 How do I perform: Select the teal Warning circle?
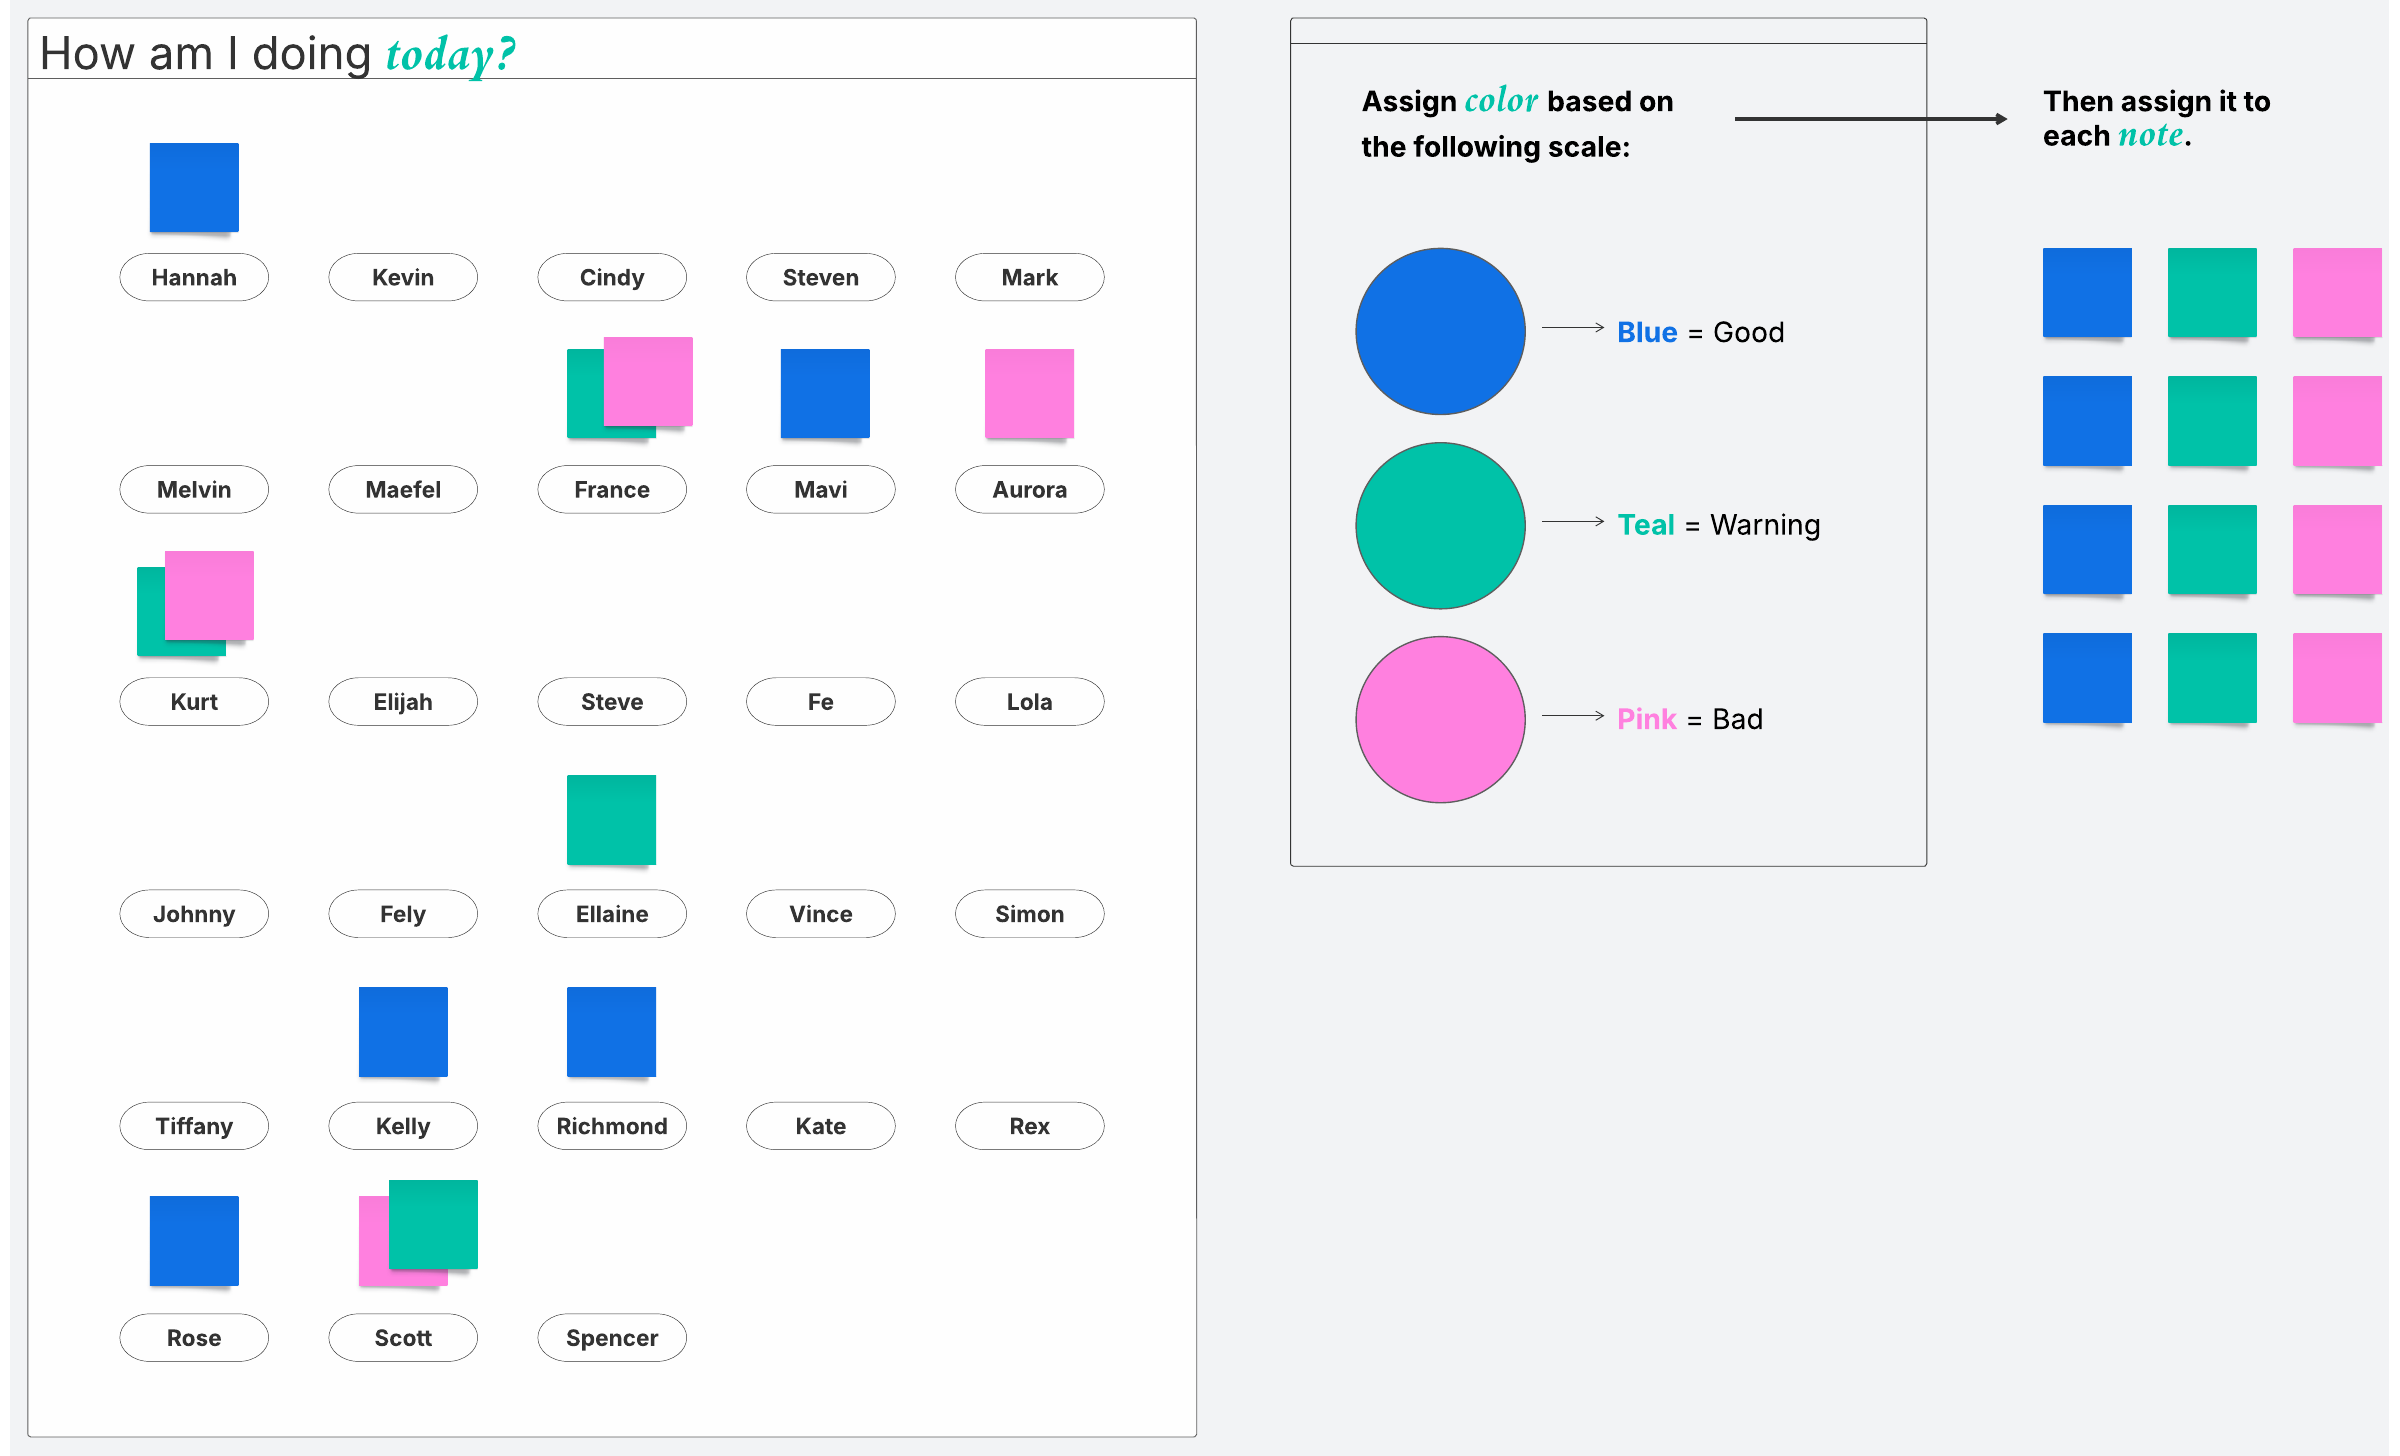pyautogui.click(x=1440, y=525)
